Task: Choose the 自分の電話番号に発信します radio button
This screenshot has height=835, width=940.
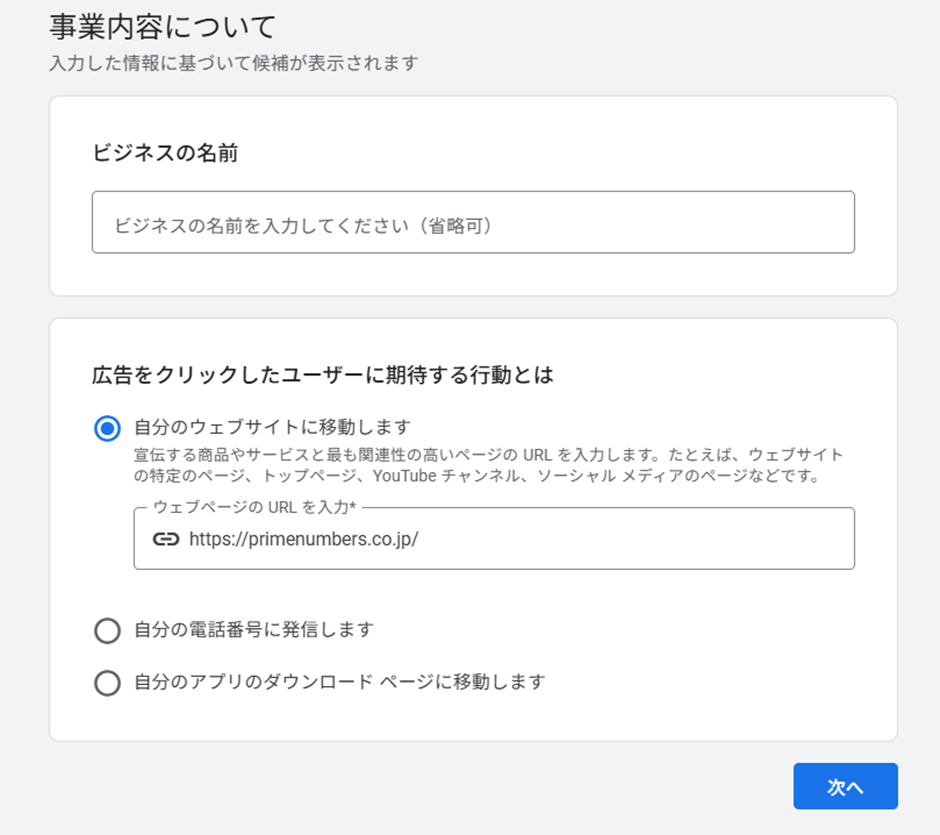Action: [x=107, y=630]
